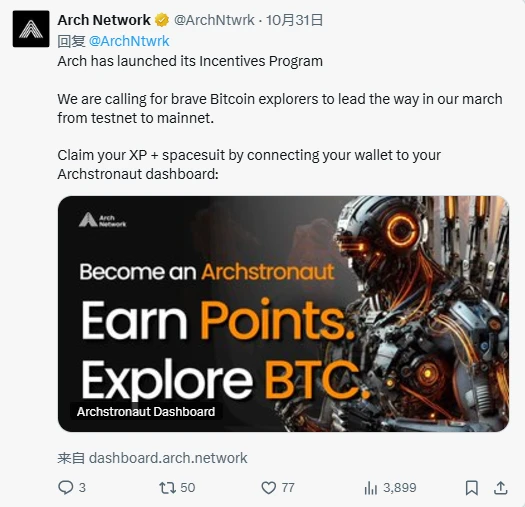Click the Archstronaut Dashboard card label
Viewport: 525px width, 507px height.
[x=146, y=412]
